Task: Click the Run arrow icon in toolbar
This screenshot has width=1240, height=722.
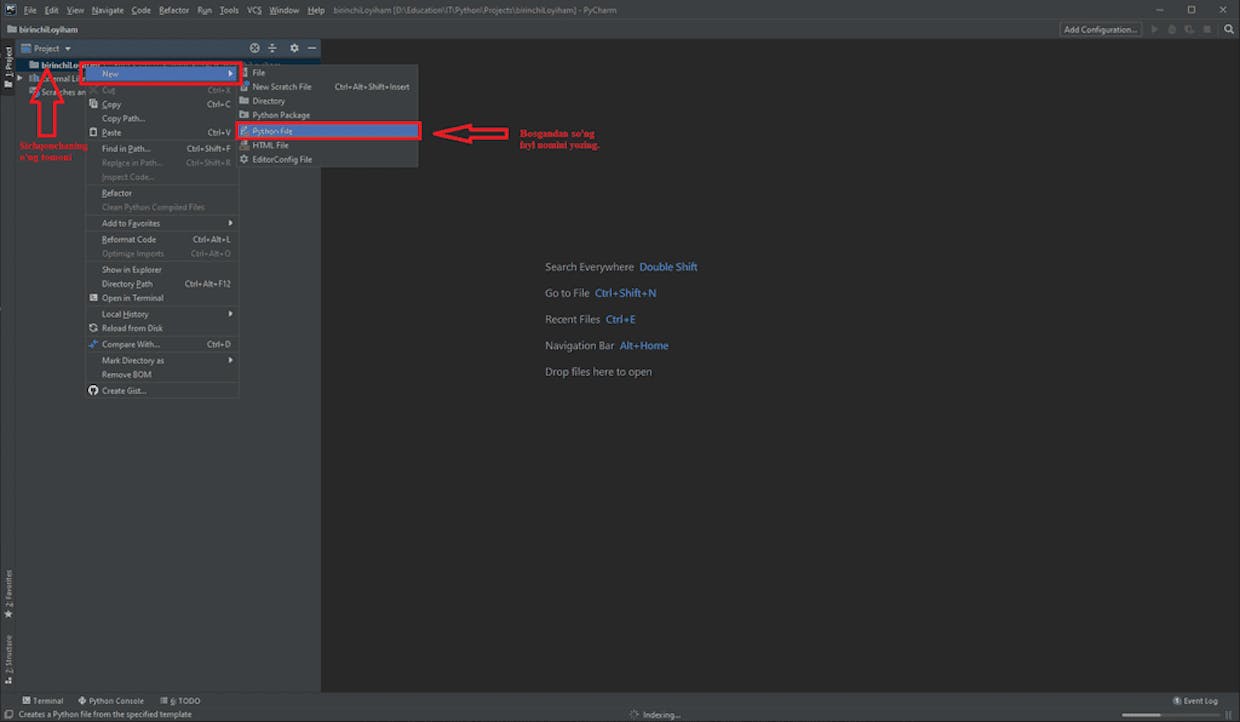Action: tap(1155, 29)
